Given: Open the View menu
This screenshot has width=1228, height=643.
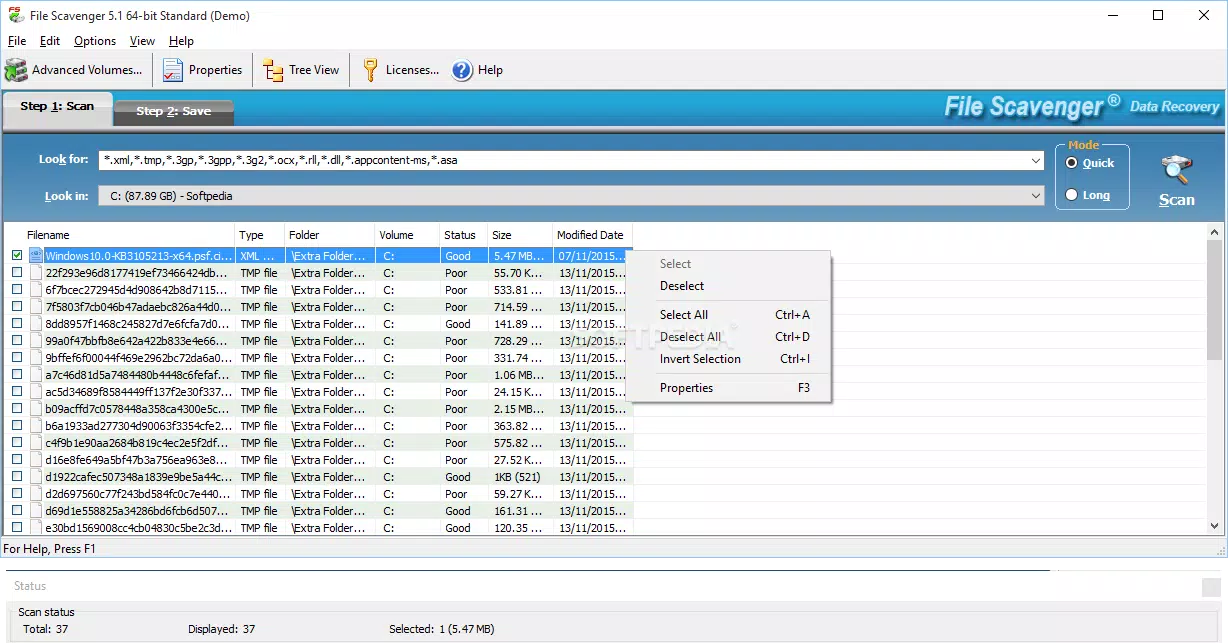Looking at the screenshot, I should (142, 41).
